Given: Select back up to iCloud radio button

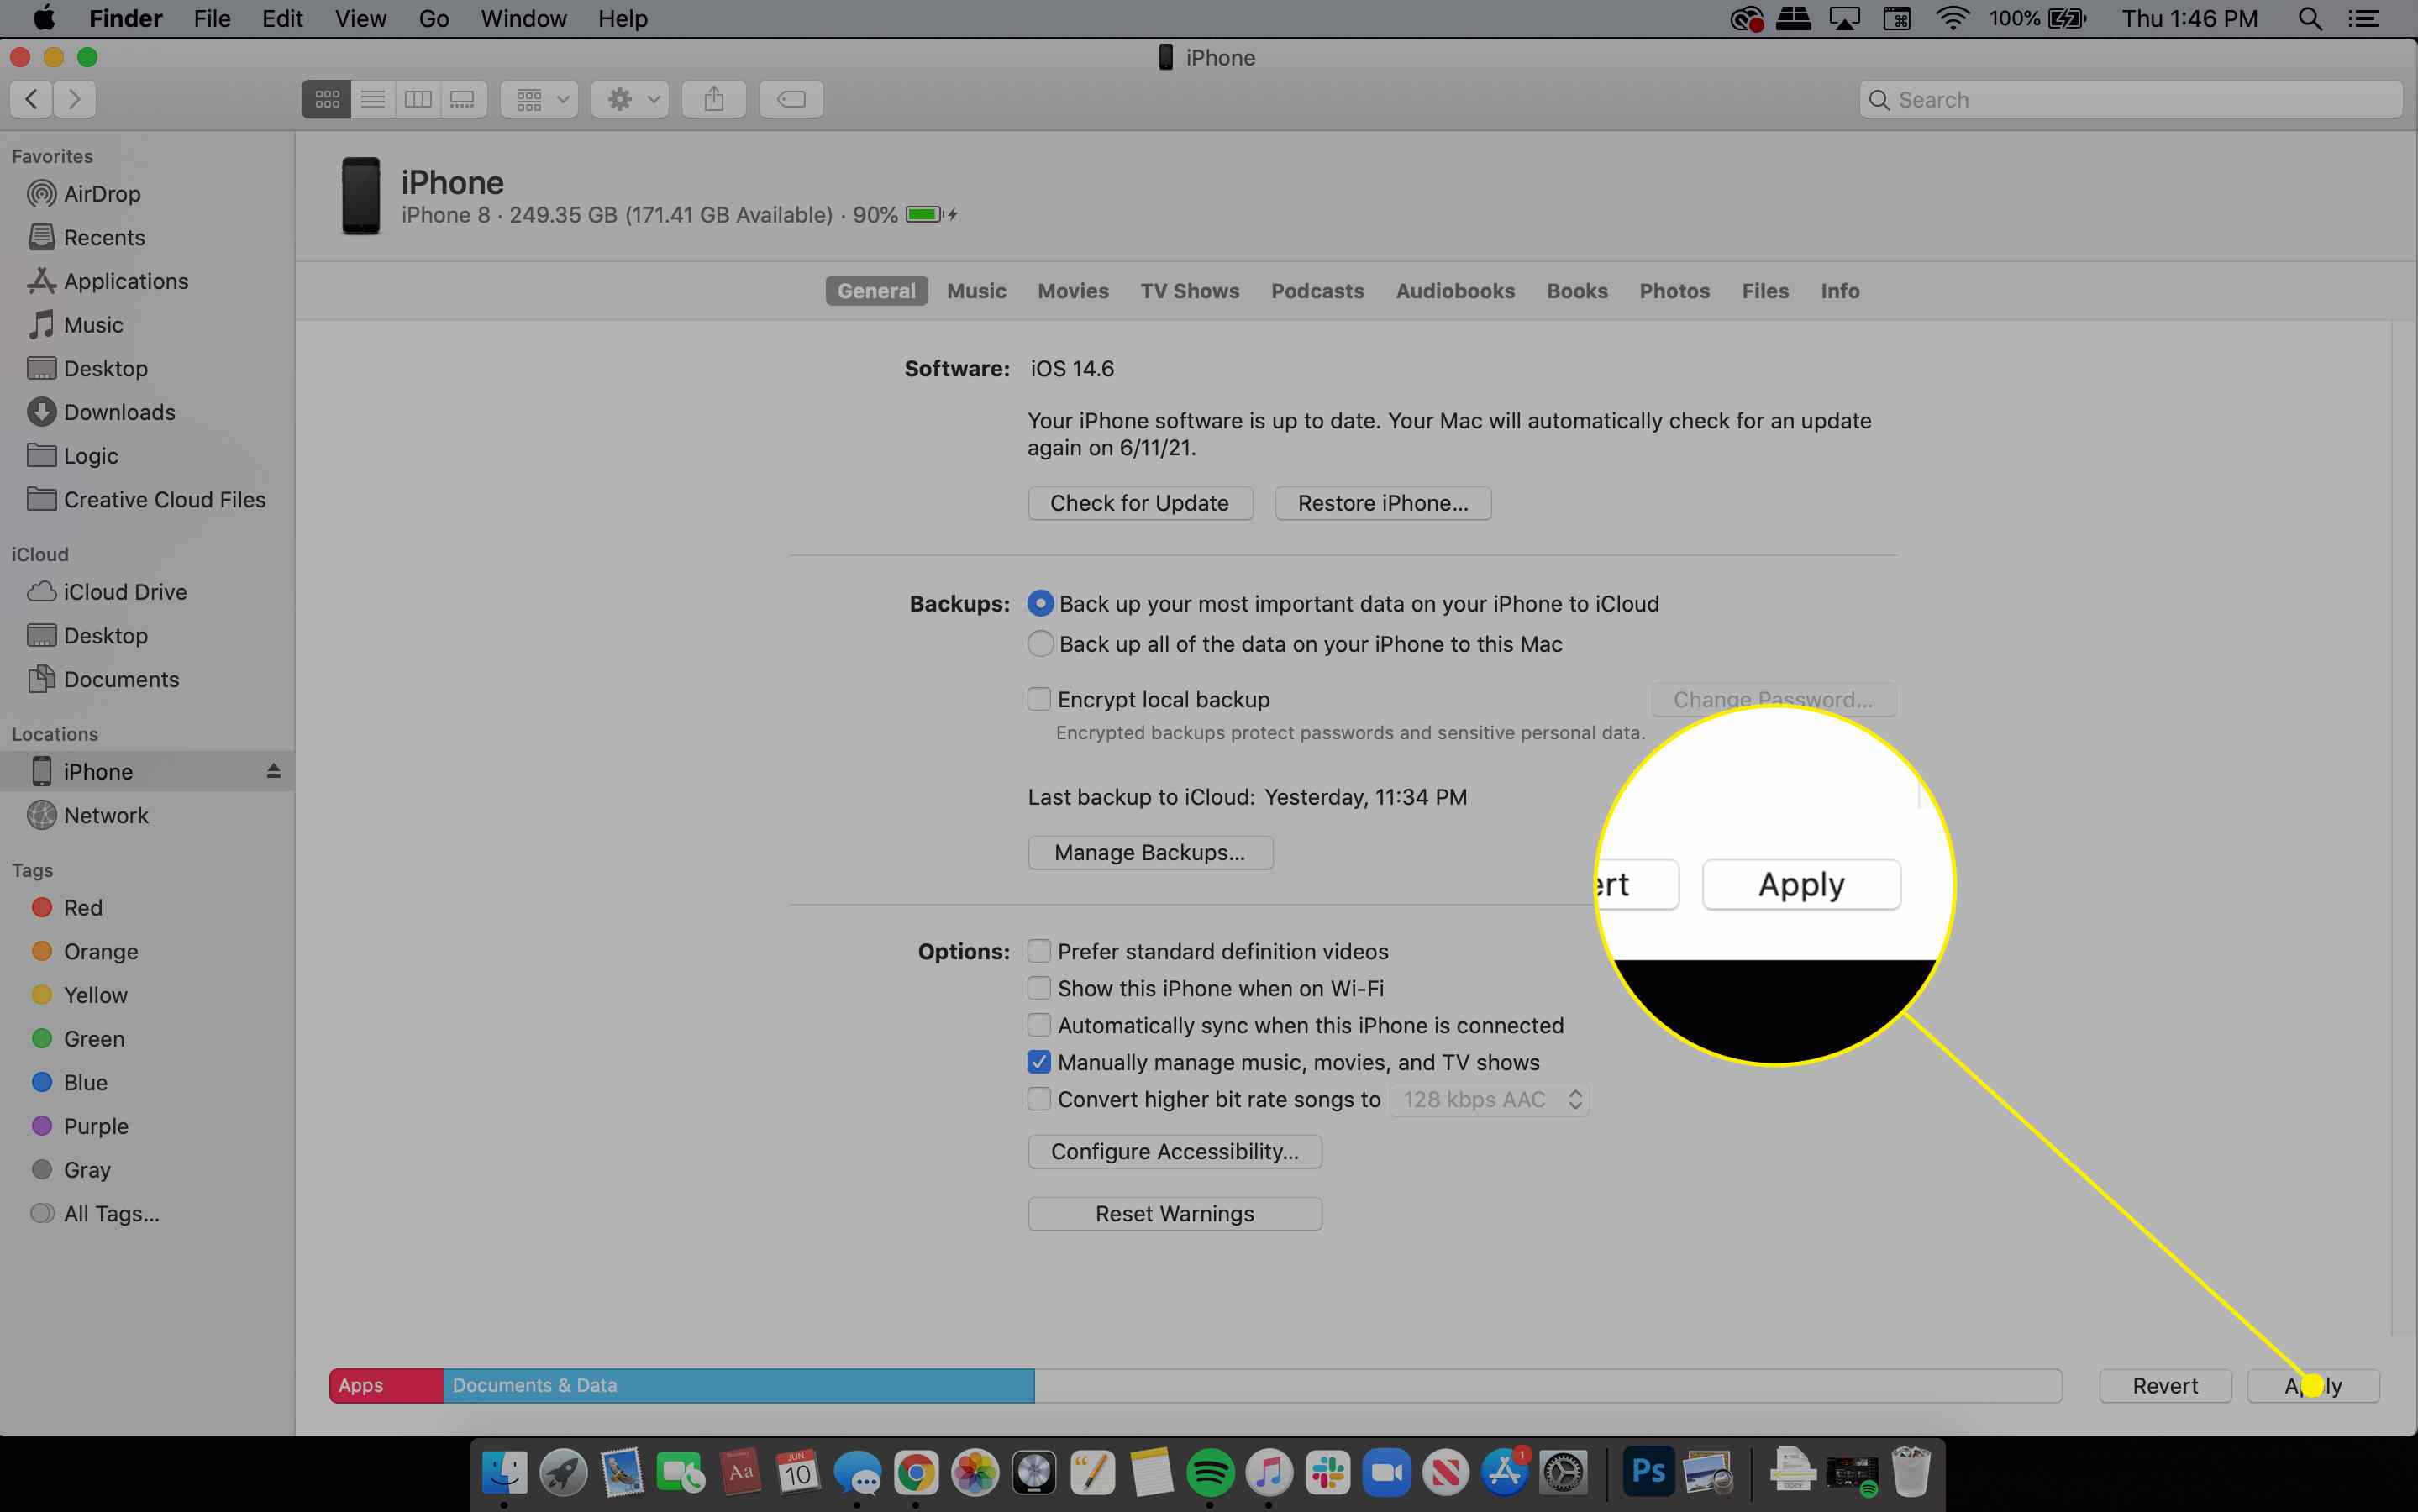Looking at the screenshot, I should tap(1040, 603).
